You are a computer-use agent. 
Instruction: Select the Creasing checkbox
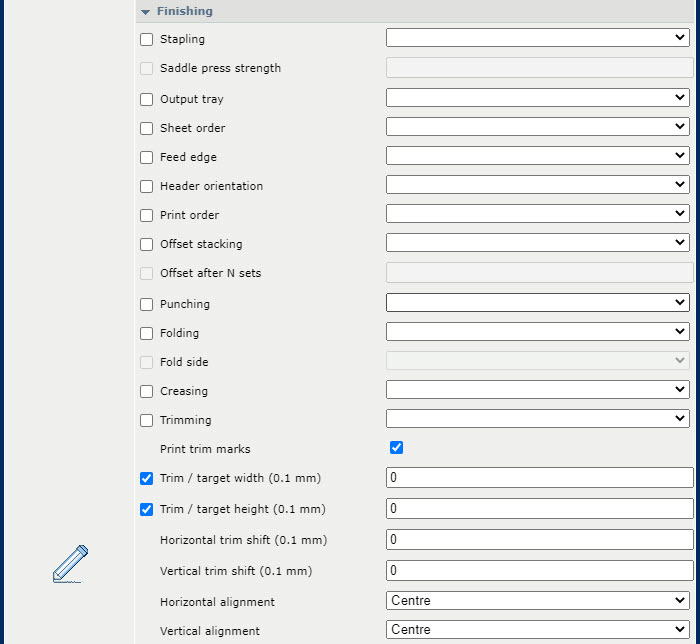147,391
